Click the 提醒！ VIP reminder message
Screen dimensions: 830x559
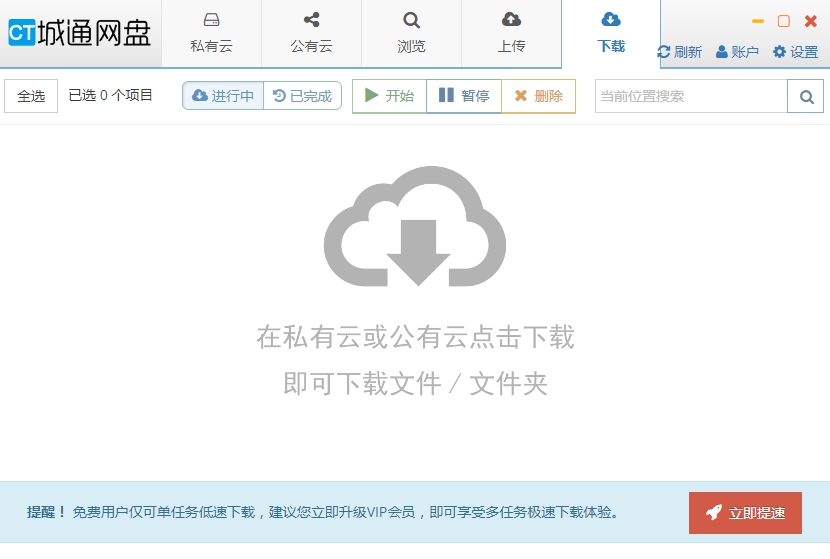pyautogui.click(x=323, y=512)
